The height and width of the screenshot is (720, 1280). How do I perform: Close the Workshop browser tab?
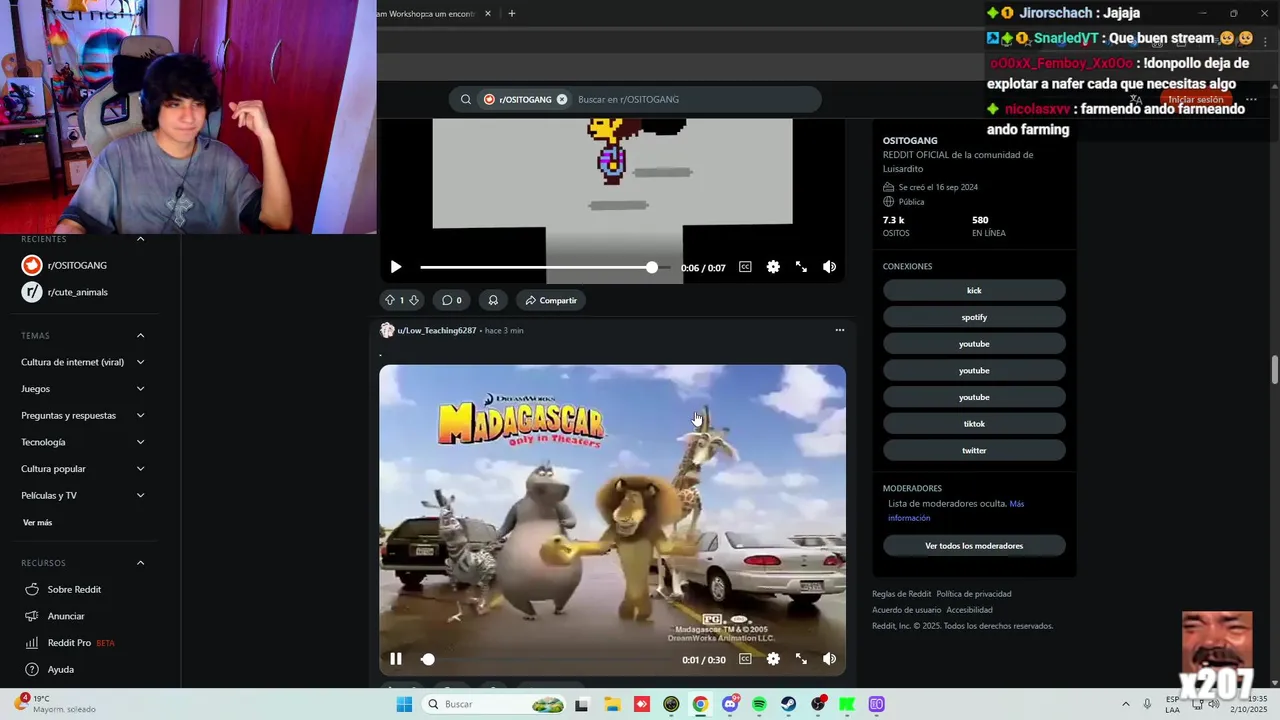[x=488, y=14]
